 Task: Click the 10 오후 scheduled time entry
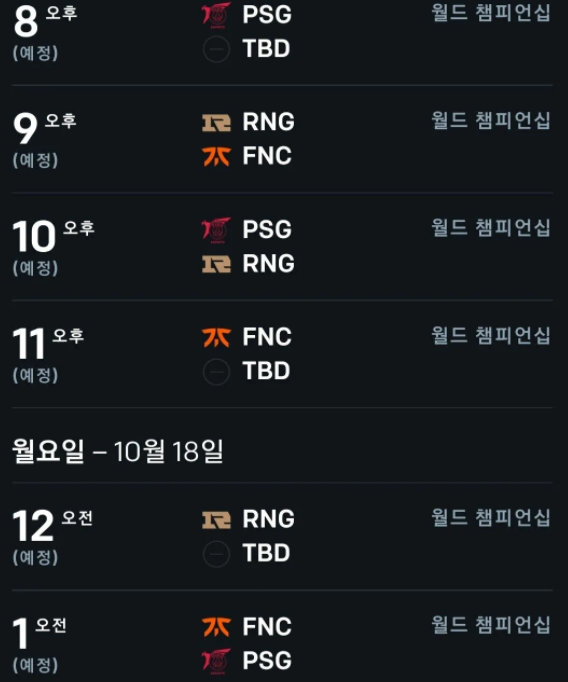point(53,247)
